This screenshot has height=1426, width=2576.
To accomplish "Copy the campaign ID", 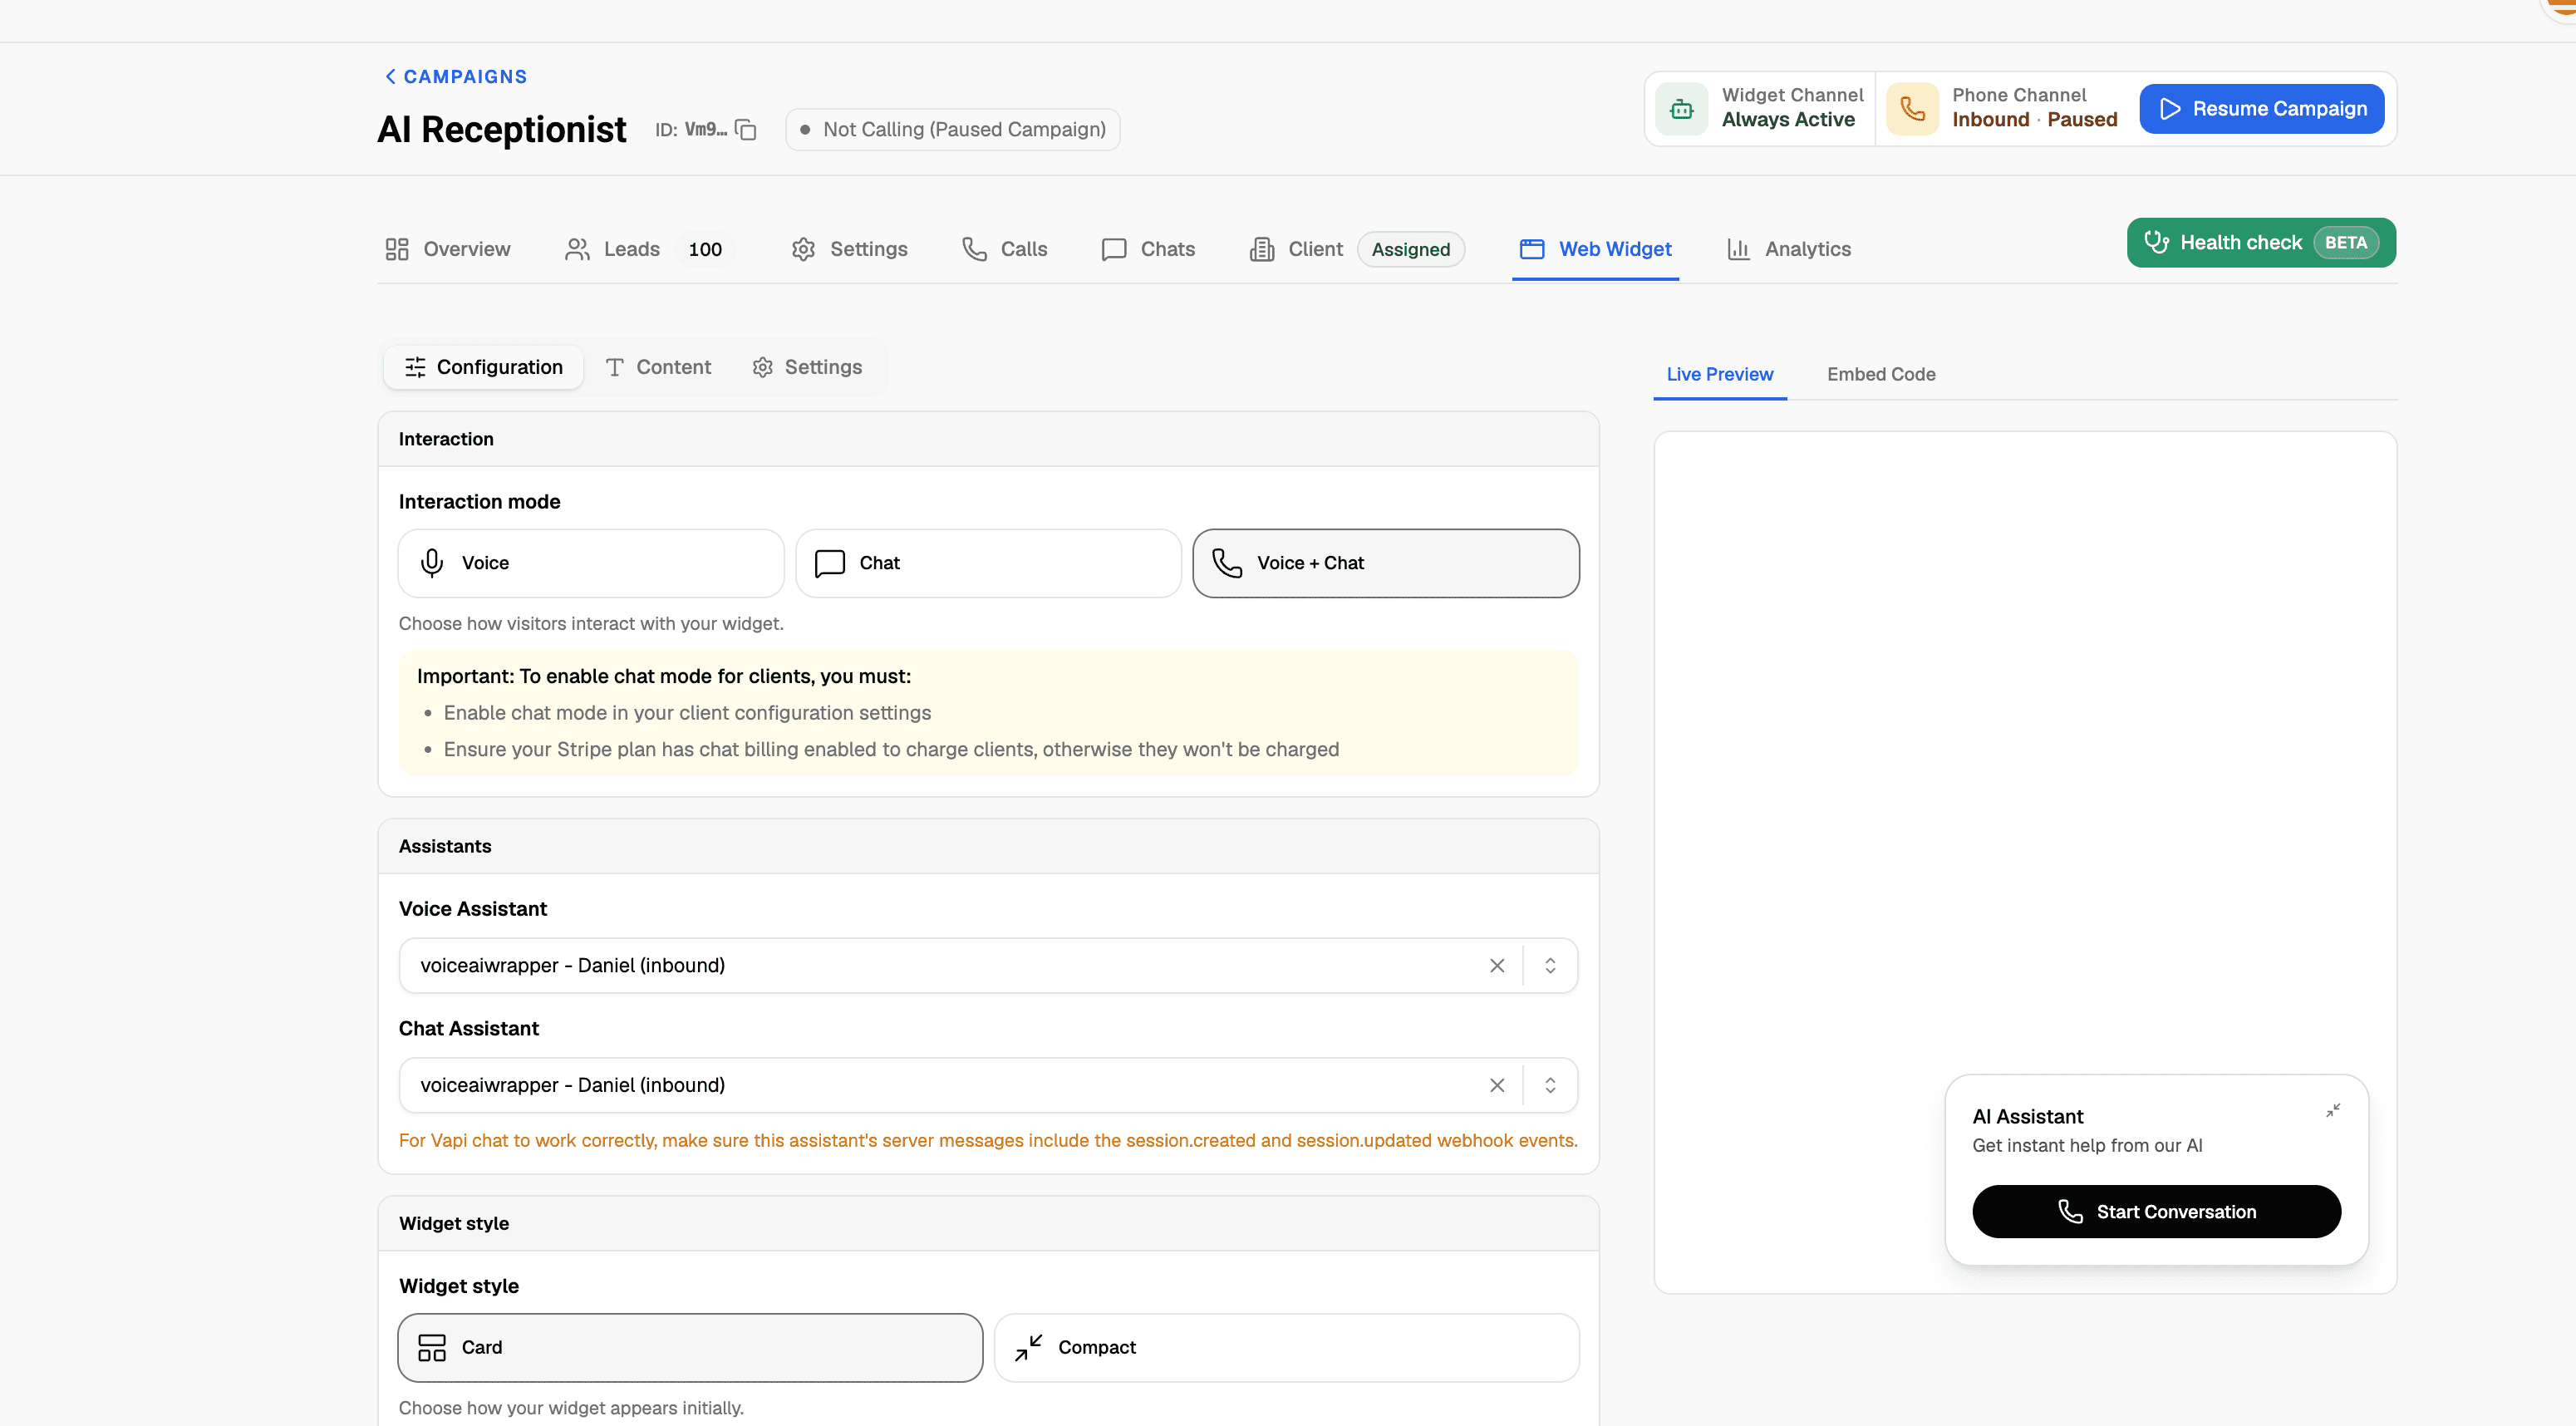I will click(x=746, y=129).
